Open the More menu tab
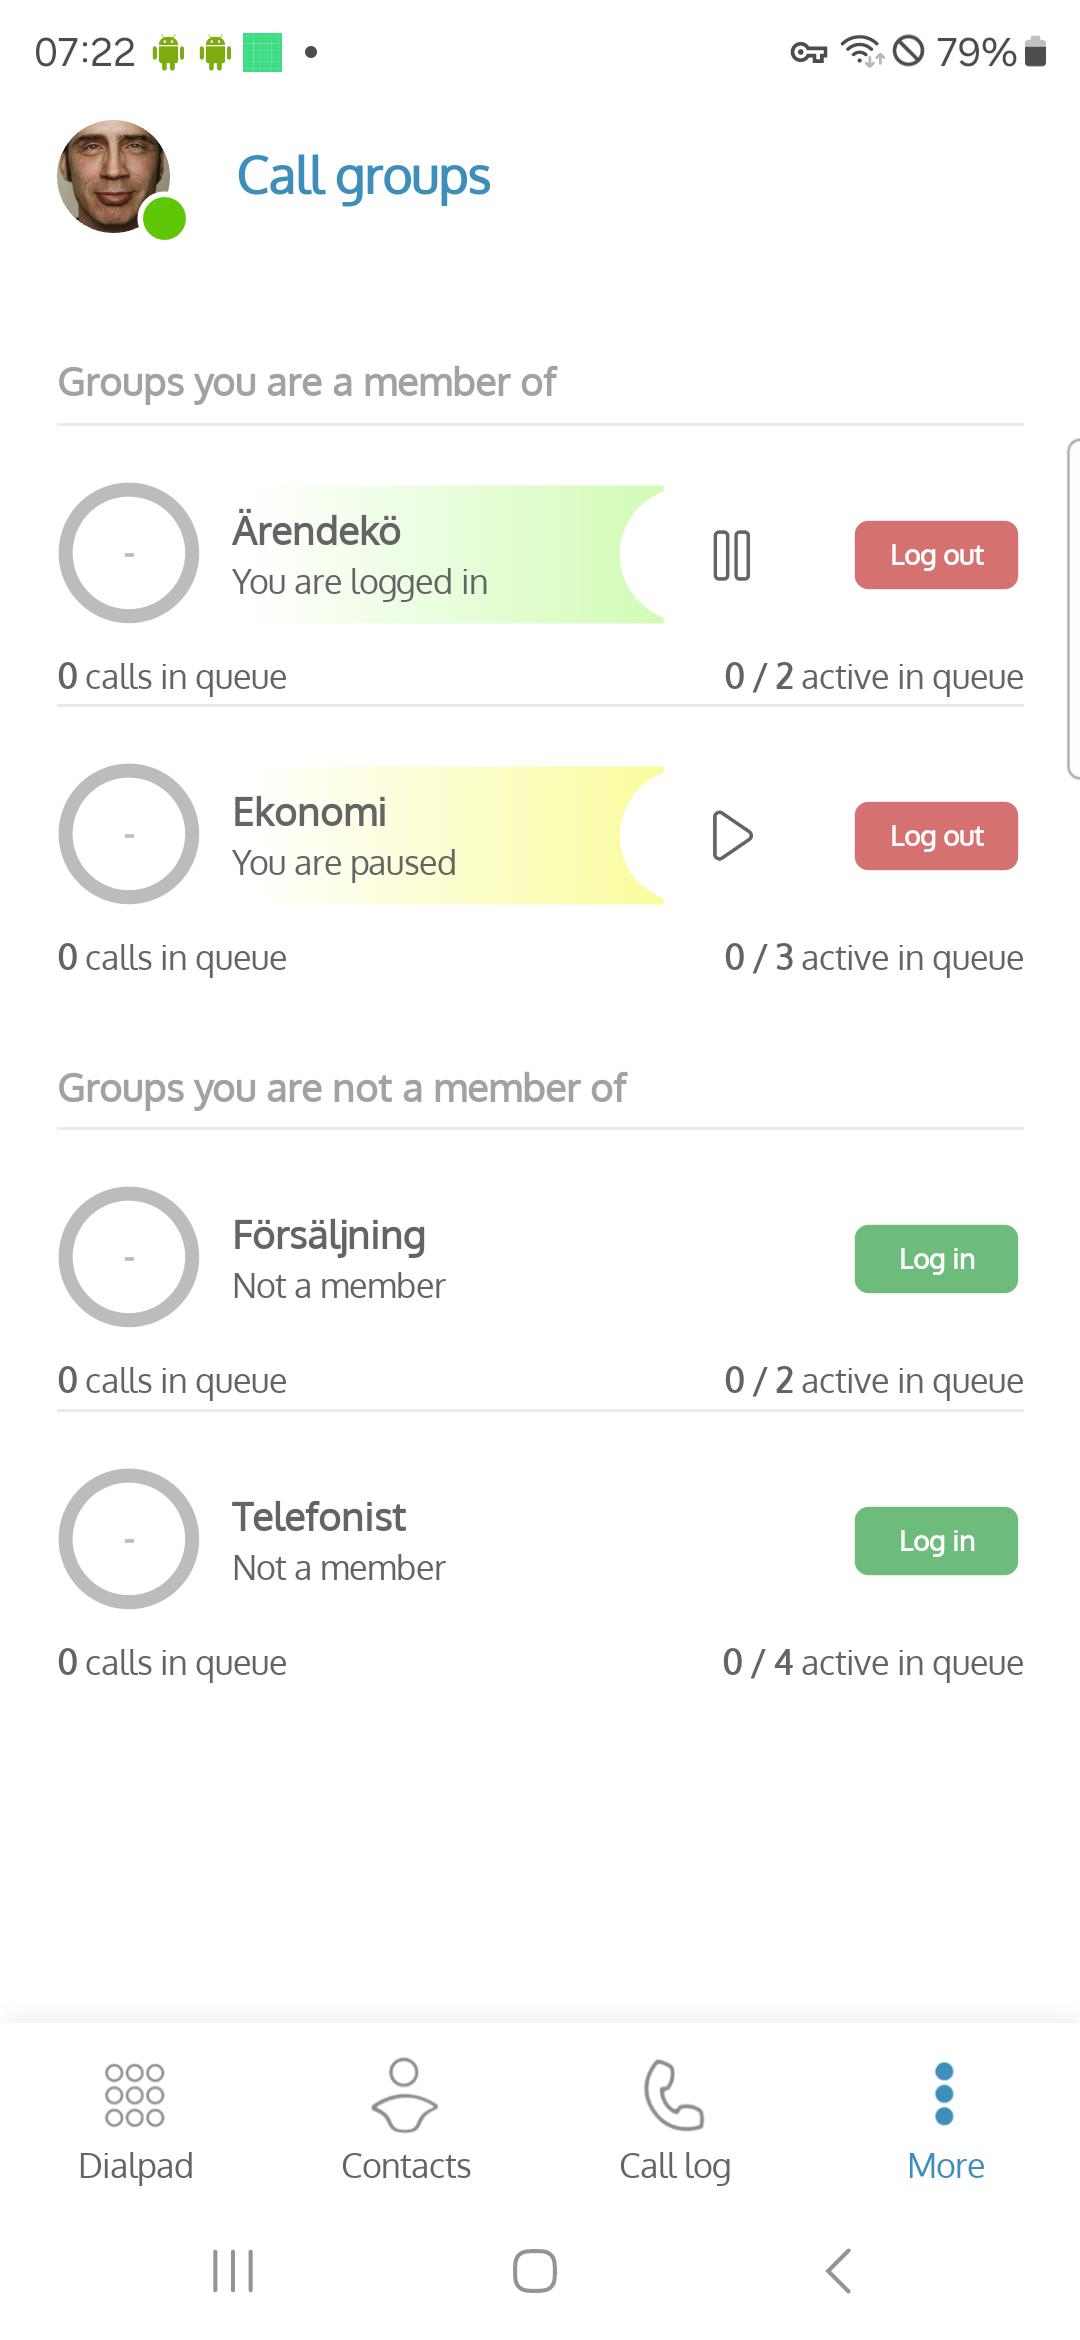1080x2340 pixels. coord(945,2120)
